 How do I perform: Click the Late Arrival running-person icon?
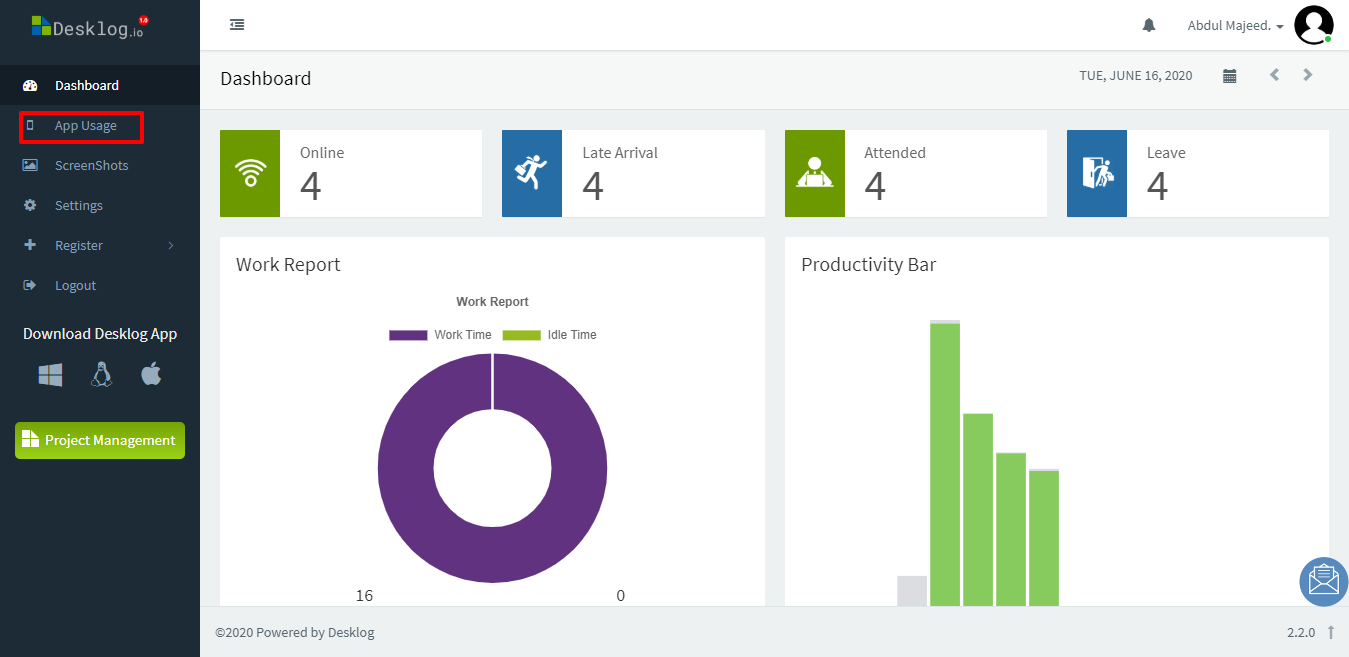click(x=531, y=173)
